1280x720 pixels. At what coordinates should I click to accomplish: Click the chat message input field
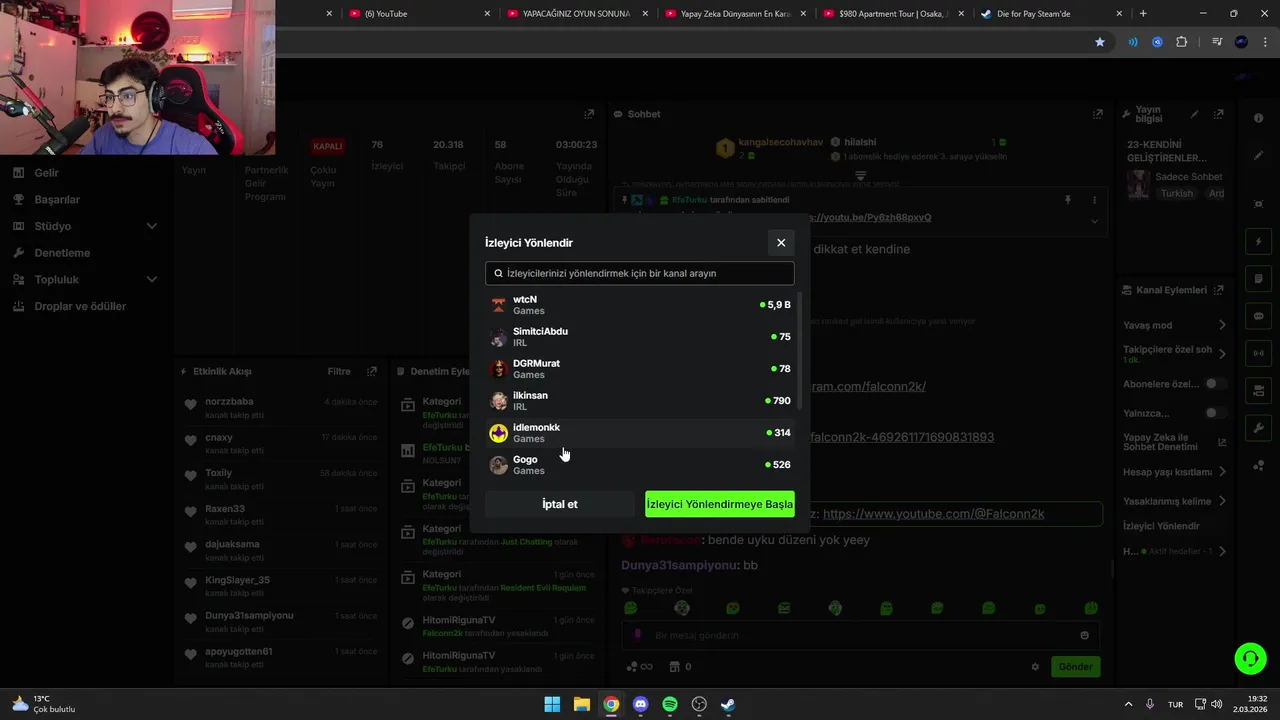(x=860, y=635)
